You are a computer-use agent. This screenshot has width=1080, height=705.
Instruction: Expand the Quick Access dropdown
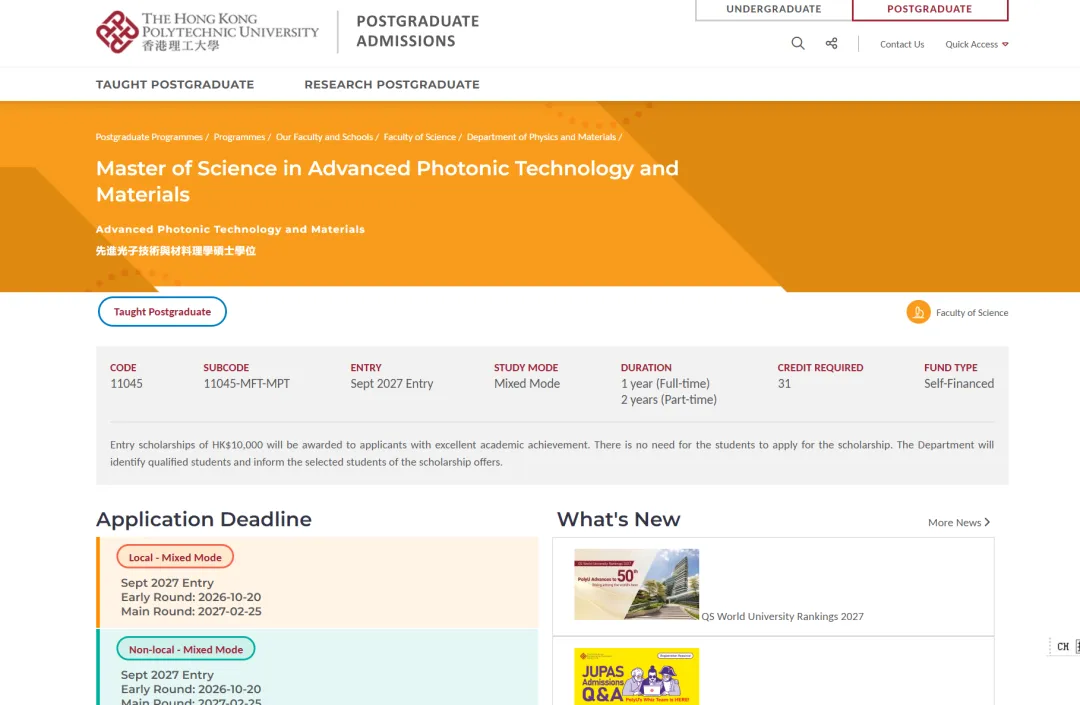click(977, 44)
